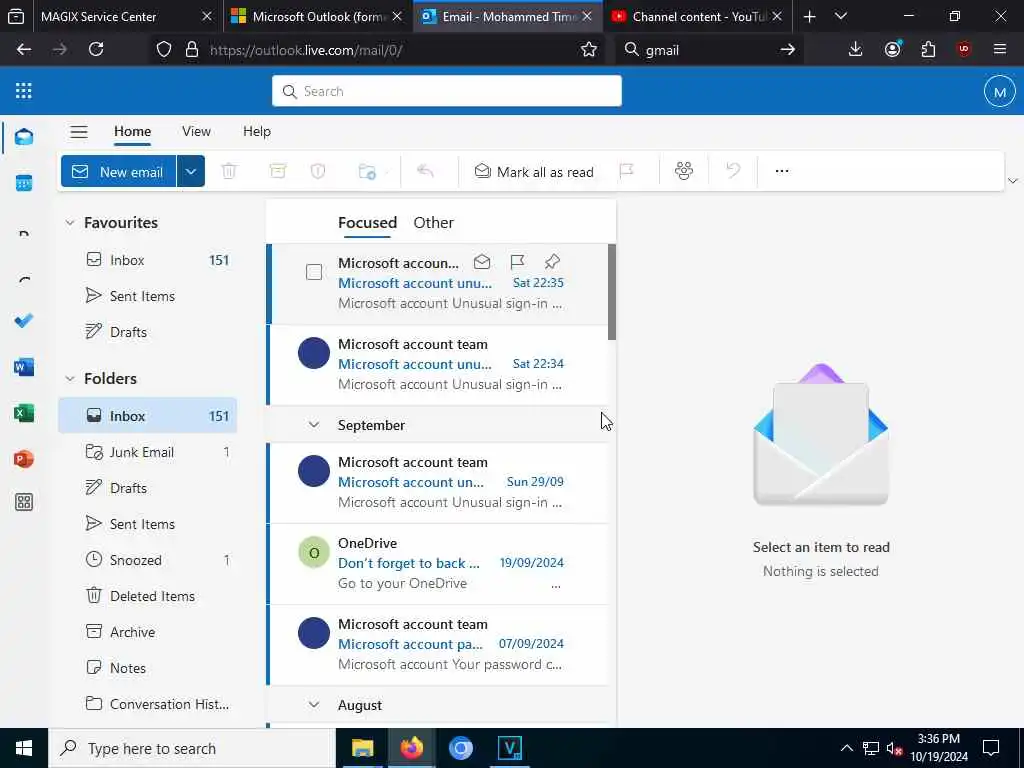Open the Microsoft account team email from Sun 29/09
This screenshot has height=768, width=1024.
click(438, 483)
